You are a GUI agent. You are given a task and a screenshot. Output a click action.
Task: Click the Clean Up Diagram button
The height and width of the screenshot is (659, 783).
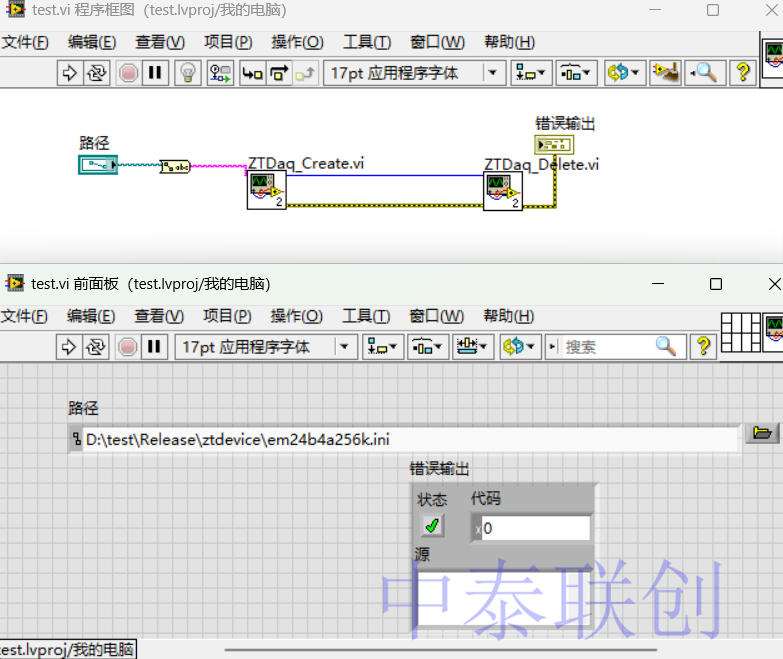tap(666, 73)
